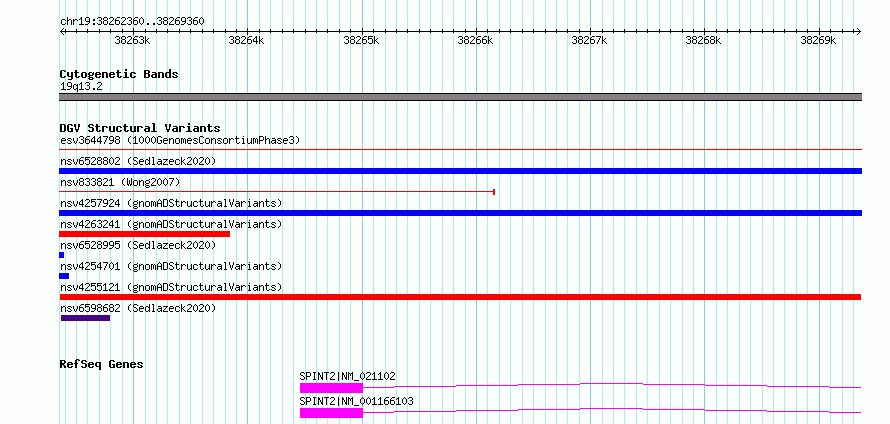Screen dimensions: 890x424
Task: Select the blue nsv4257924 variant bar
Action: coord(460,213)
